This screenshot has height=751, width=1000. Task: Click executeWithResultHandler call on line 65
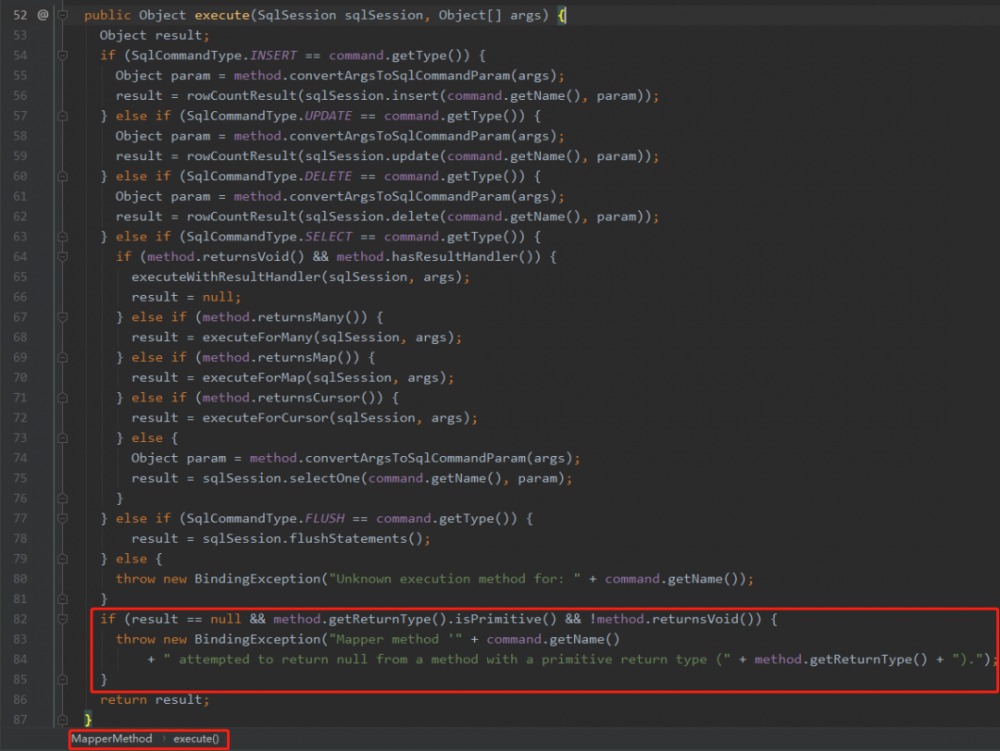pos(226,277)
